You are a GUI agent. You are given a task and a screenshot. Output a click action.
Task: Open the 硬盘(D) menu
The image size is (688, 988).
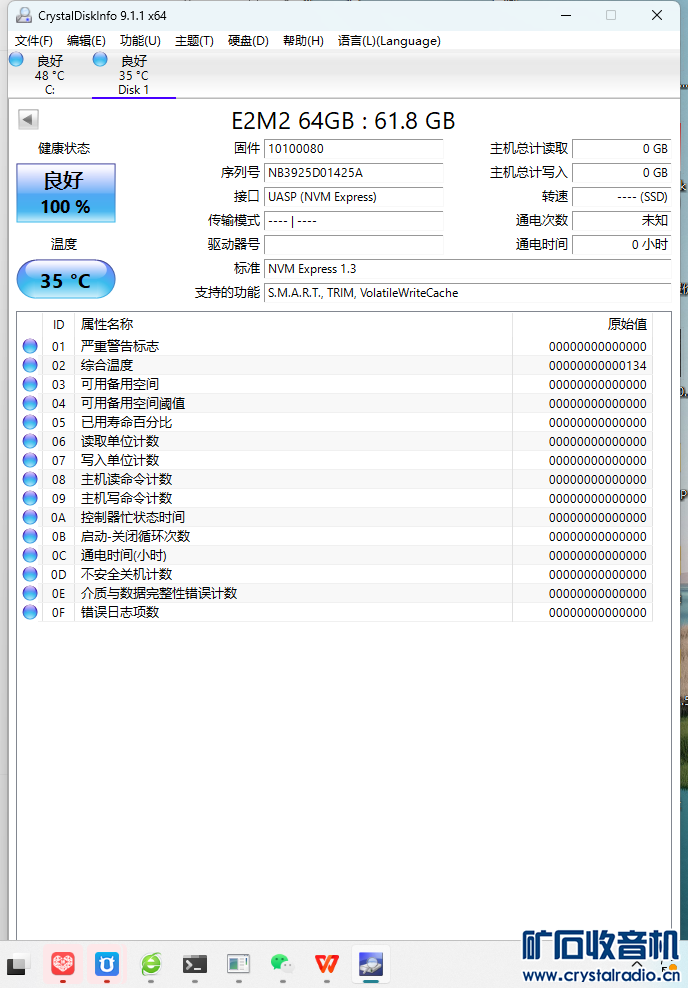point(248,41)
